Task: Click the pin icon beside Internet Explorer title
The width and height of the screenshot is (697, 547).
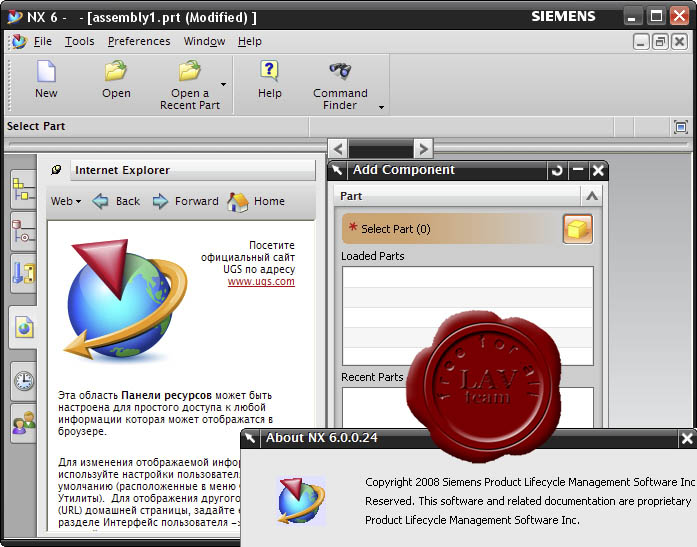Action: [56, 170]
